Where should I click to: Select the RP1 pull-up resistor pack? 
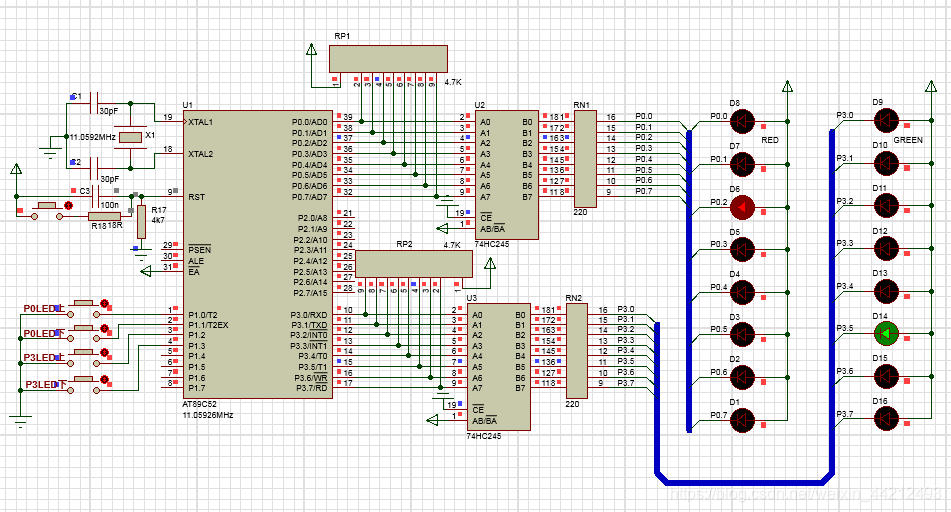click(x=388, y=58)
